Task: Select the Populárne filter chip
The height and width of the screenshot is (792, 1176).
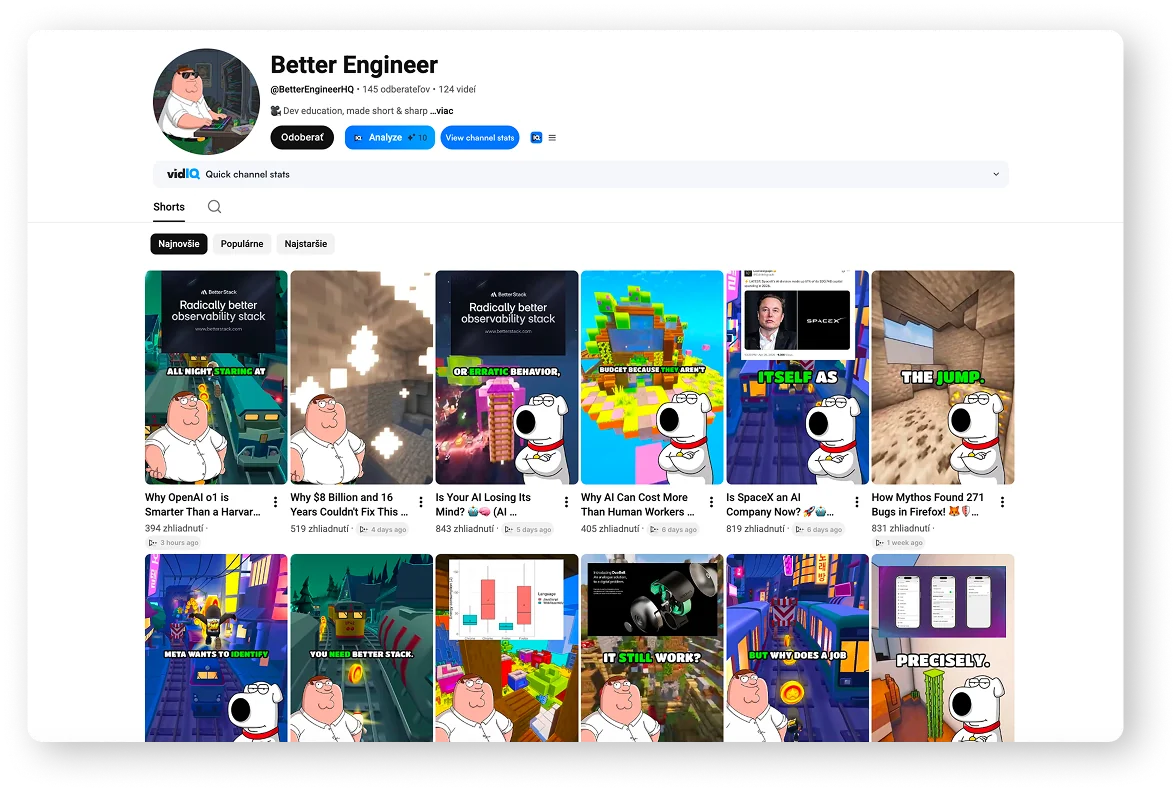Action: 242,244
